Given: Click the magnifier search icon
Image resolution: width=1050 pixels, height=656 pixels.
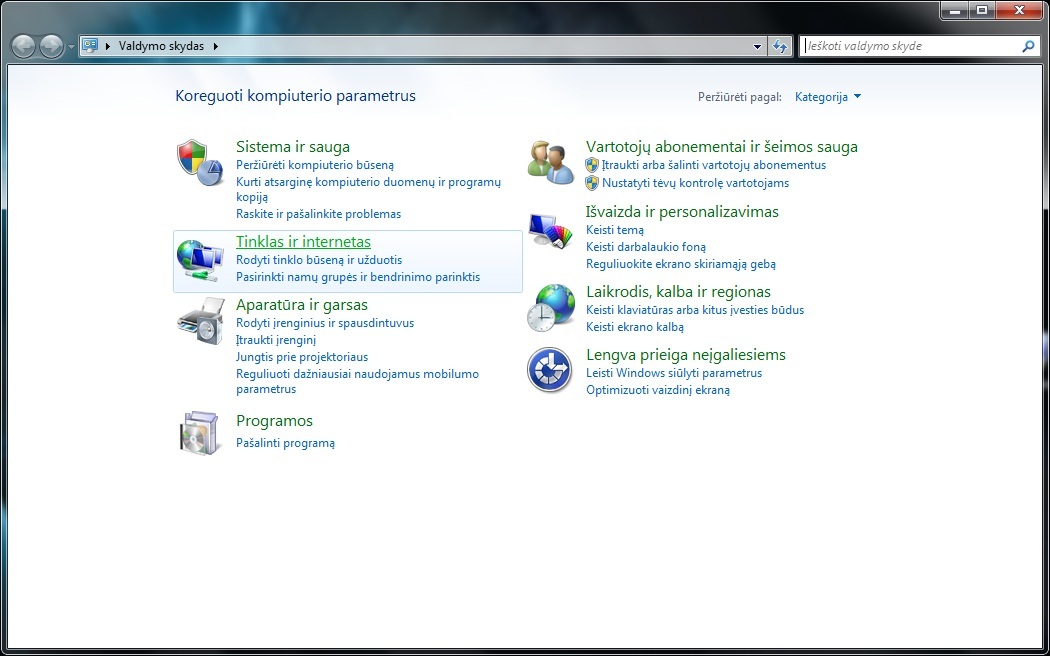Looking at the screenshot, I should tap(1028, 46).
